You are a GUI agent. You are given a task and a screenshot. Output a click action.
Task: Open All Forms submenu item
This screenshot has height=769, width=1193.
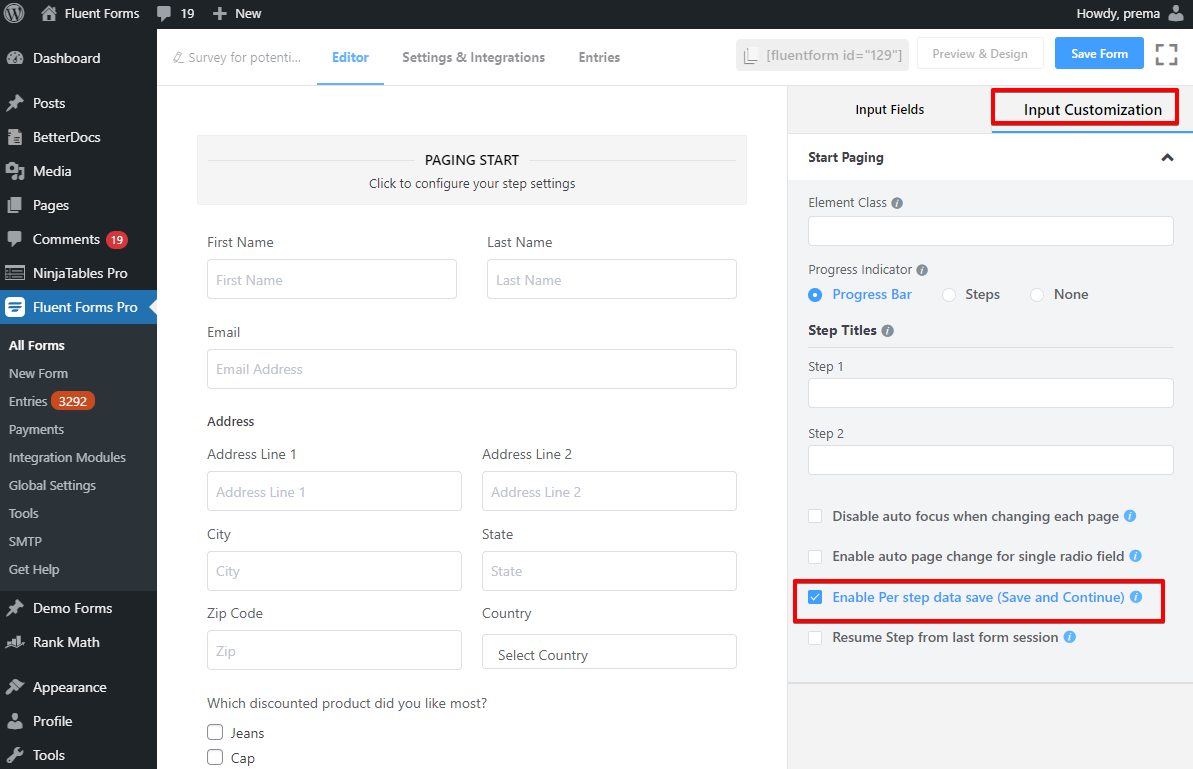[37, 345]
